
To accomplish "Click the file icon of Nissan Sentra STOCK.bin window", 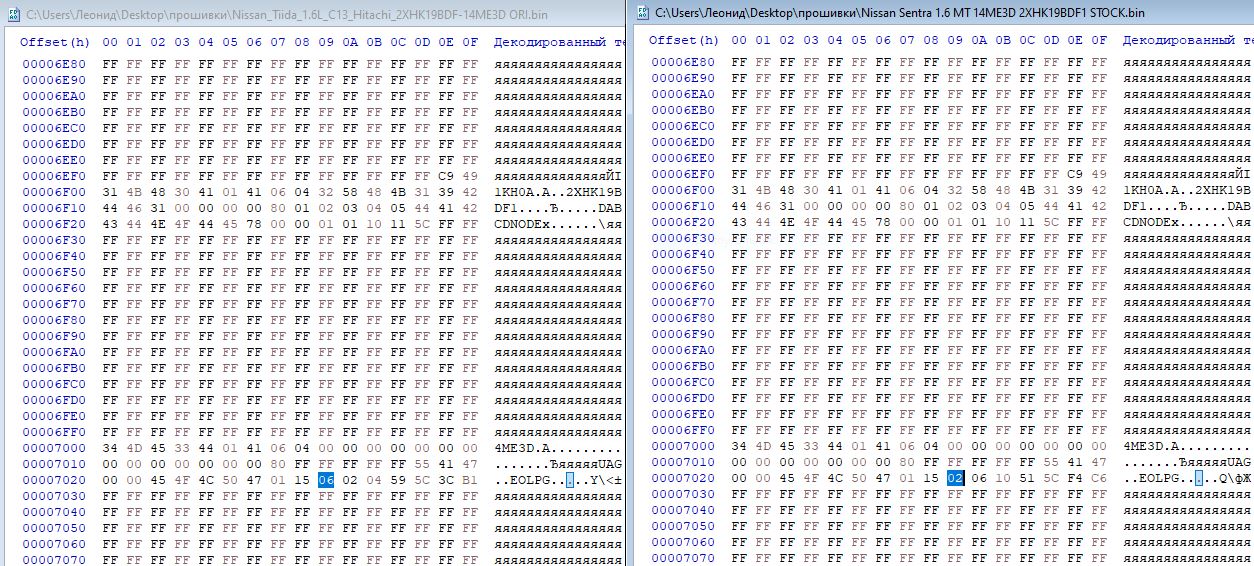I will tap(642, 12).
